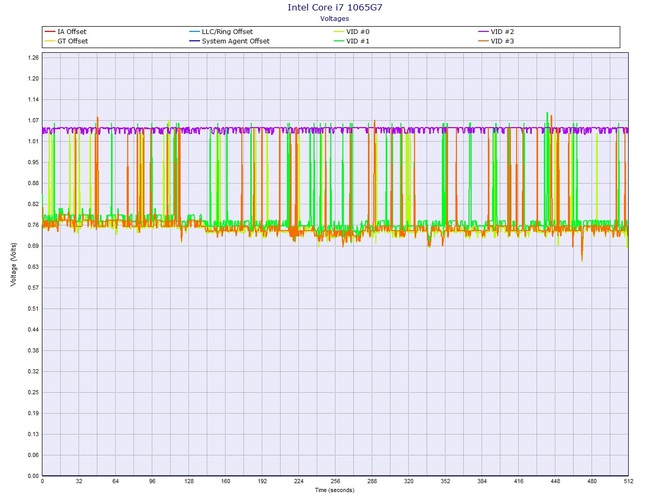Click the Time (seconds) axis label
670x502 pixels.
[x=335, y=490]
